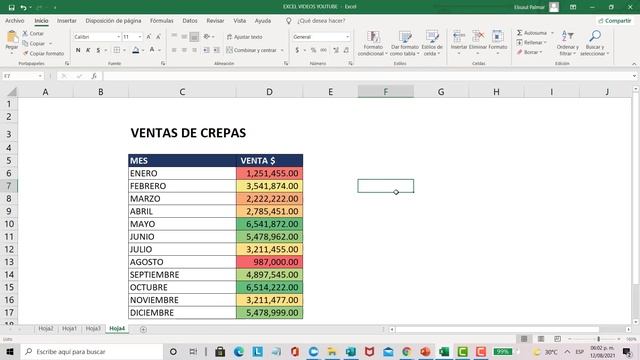Apply currency dollar format icon
The width and height of the screenshot is (640, 360).
click(x=297, y=50)
